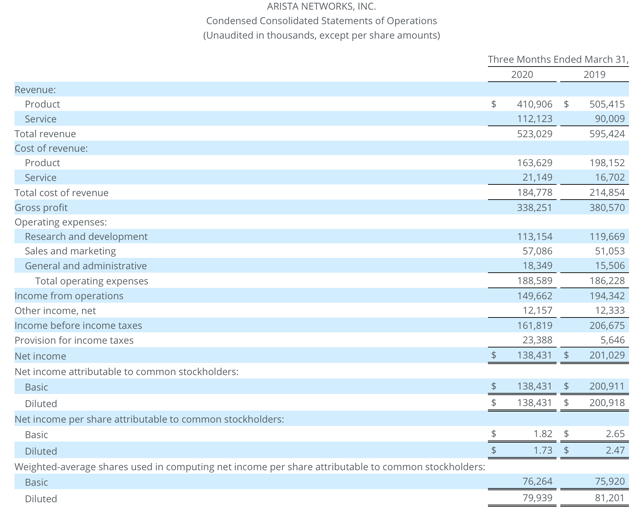This screenshot has width=640, height=515.
Task: Select product cost value 163,629
Action: tap(535, 163)
